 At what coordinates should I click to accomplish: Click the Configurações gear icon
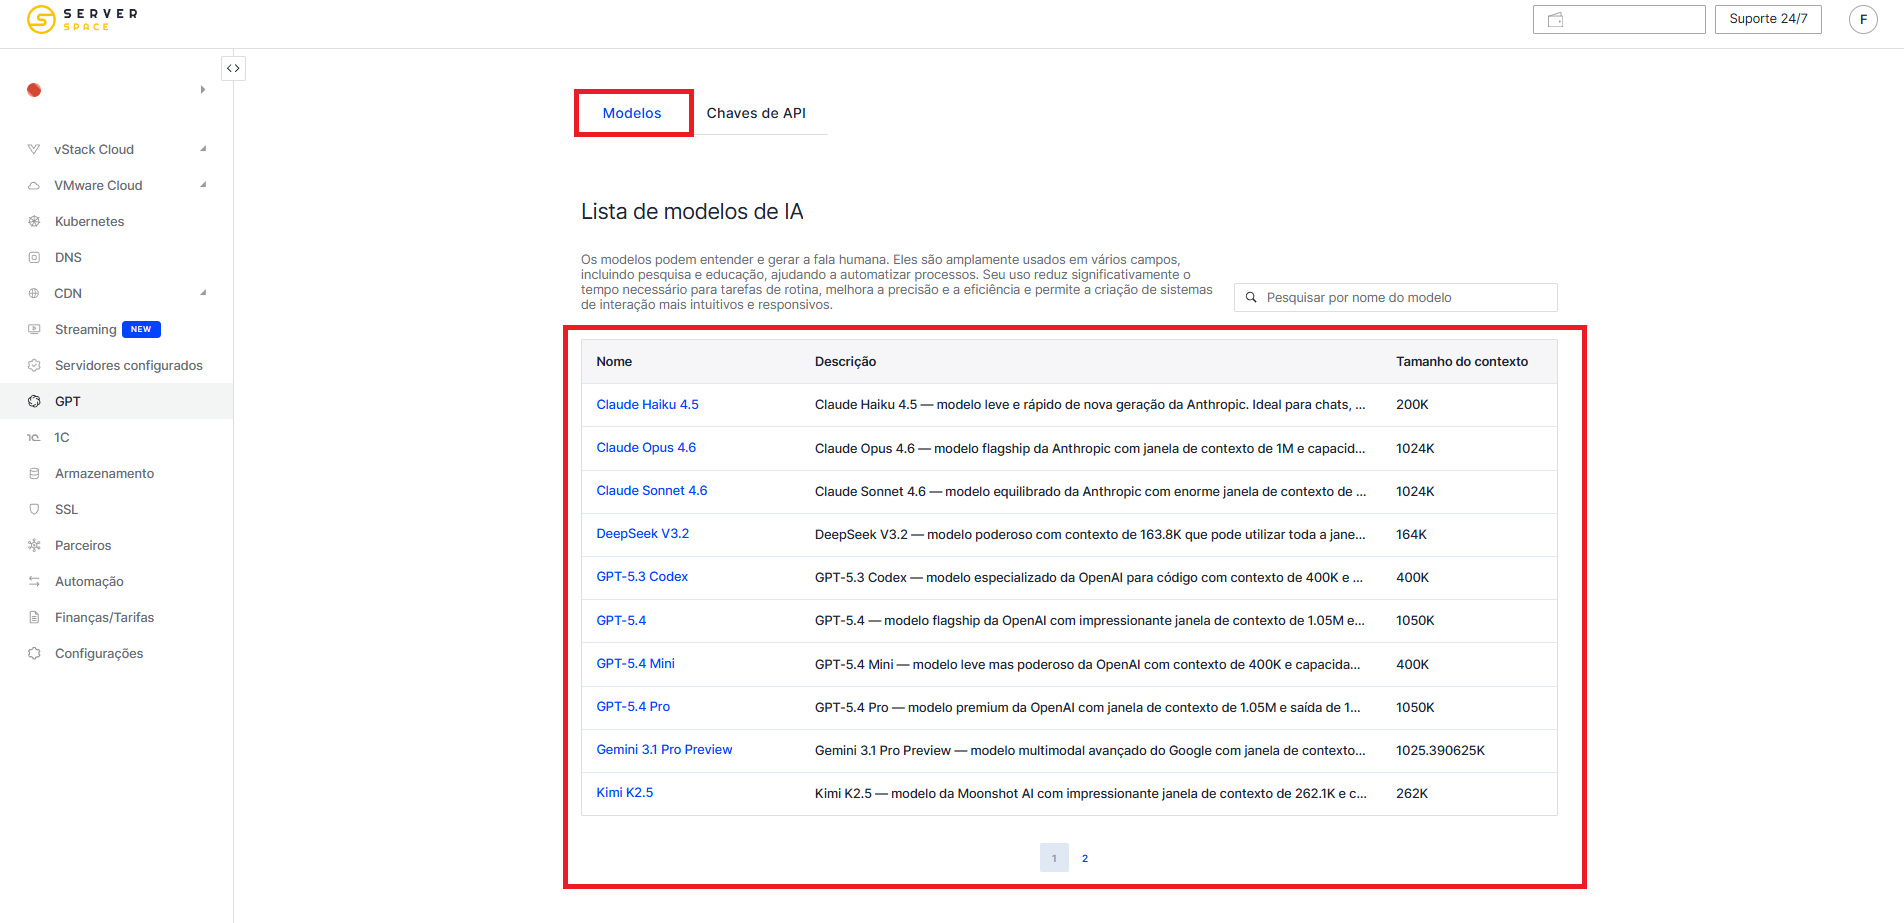pos(34,653)
